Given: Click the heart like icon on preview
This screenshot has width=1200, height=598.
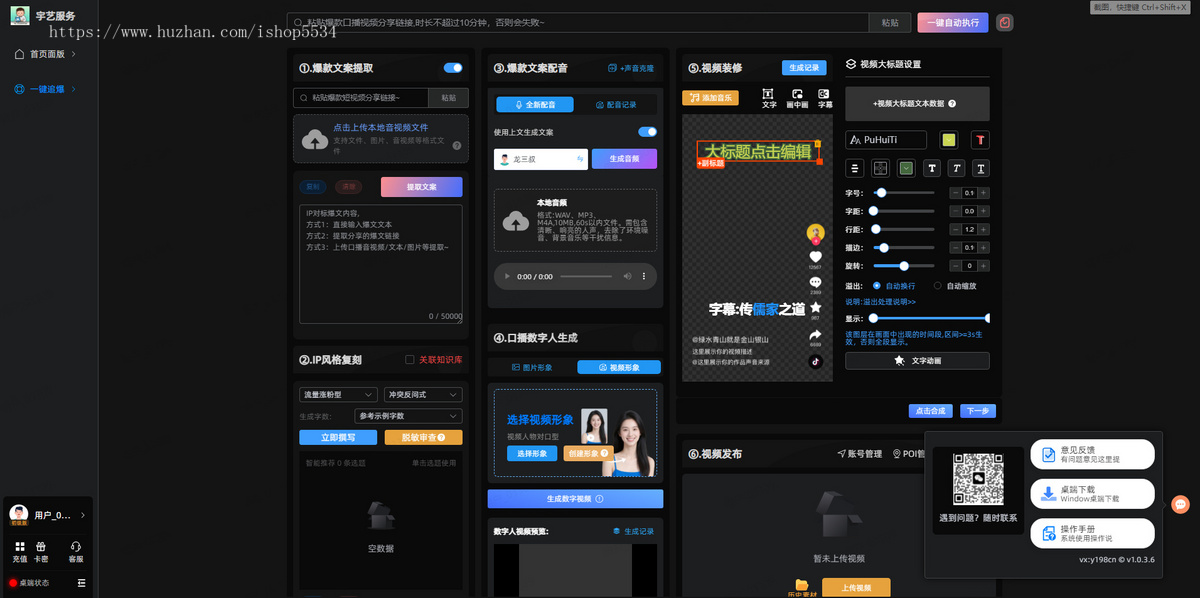Looking at the screenshot, I should coord(815,256).
